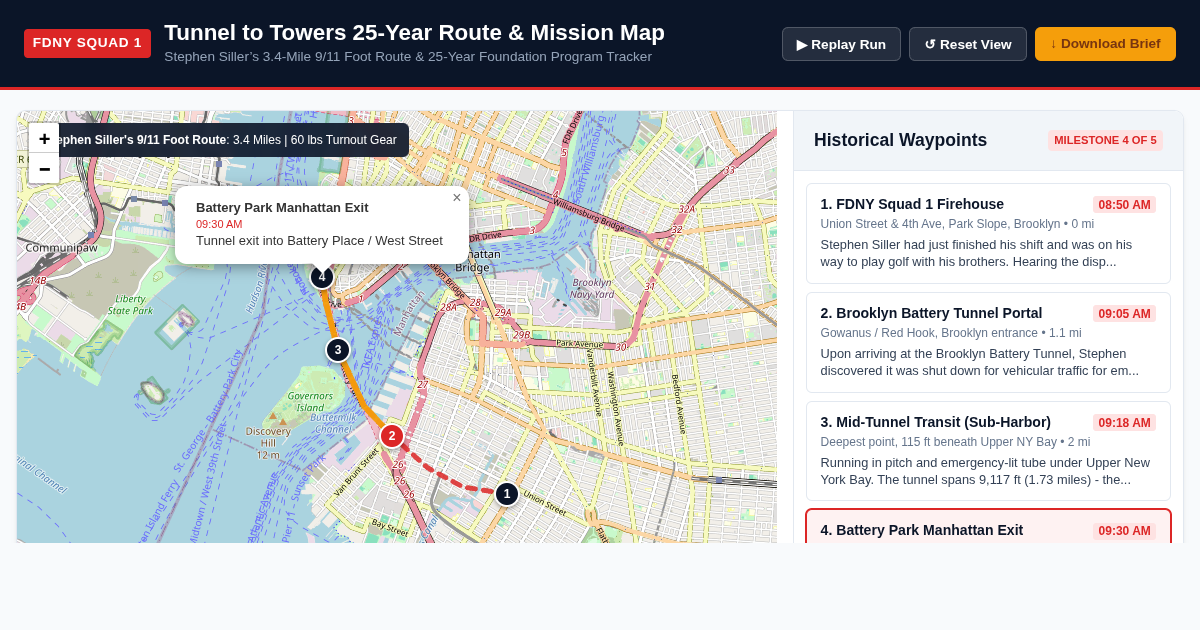The width and height of the screenshot is (1200, 630).
Task: Click the Replay Run button
Action: pyautogui.click(x=841, y=44)
